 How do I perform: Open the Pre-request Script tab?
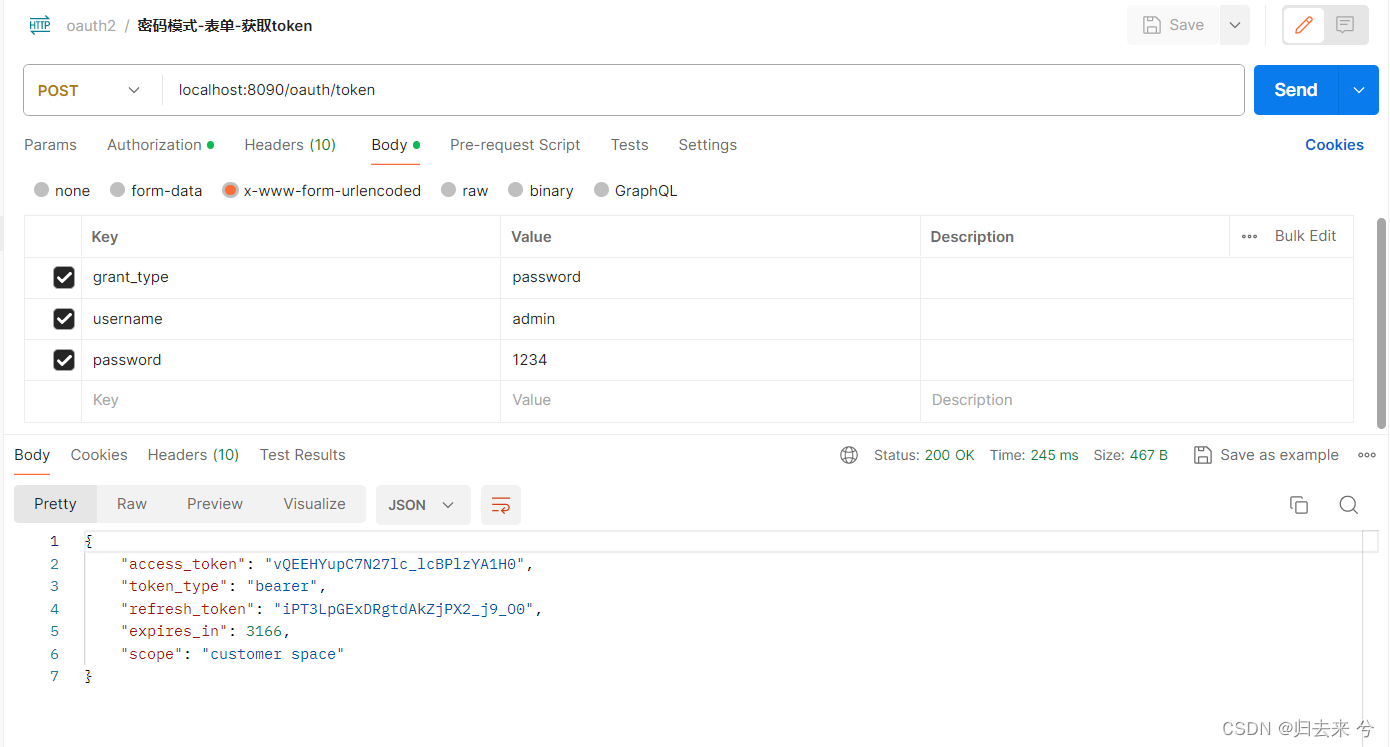pos(515,145)
